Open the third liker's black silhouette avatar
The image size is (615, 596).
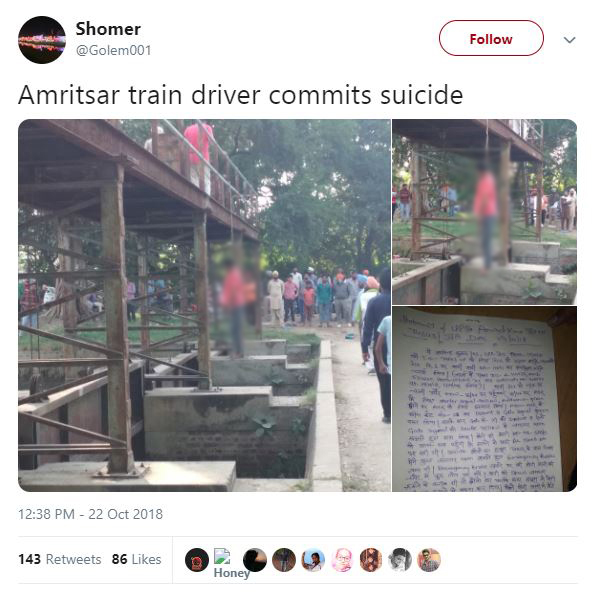coord(255,560)
